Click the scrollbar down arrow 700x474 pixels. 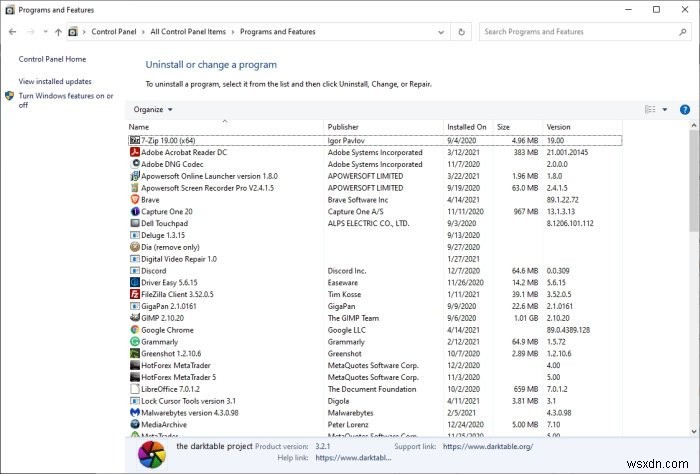[x=694, y=431]
